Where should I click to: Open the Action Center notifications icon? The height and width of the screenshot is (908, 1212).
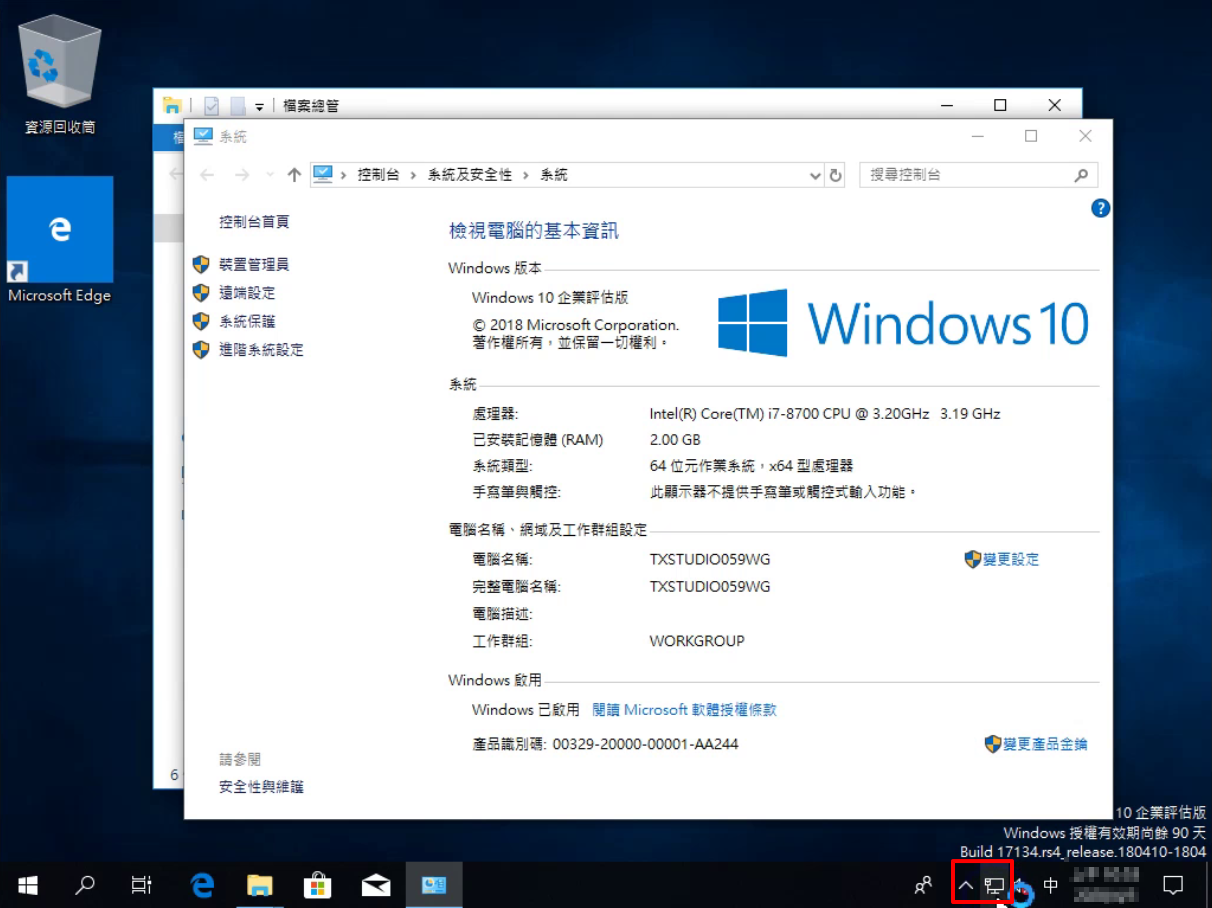[1174, 885]
